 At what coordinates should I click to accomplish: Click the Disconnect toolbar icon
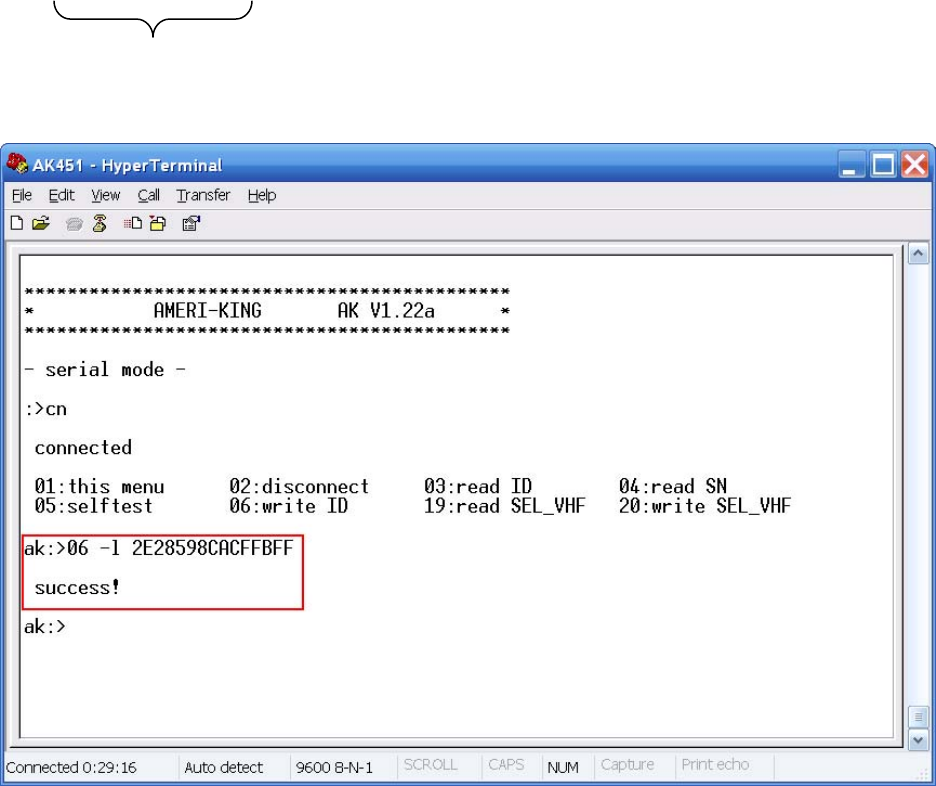click(99, 224)
